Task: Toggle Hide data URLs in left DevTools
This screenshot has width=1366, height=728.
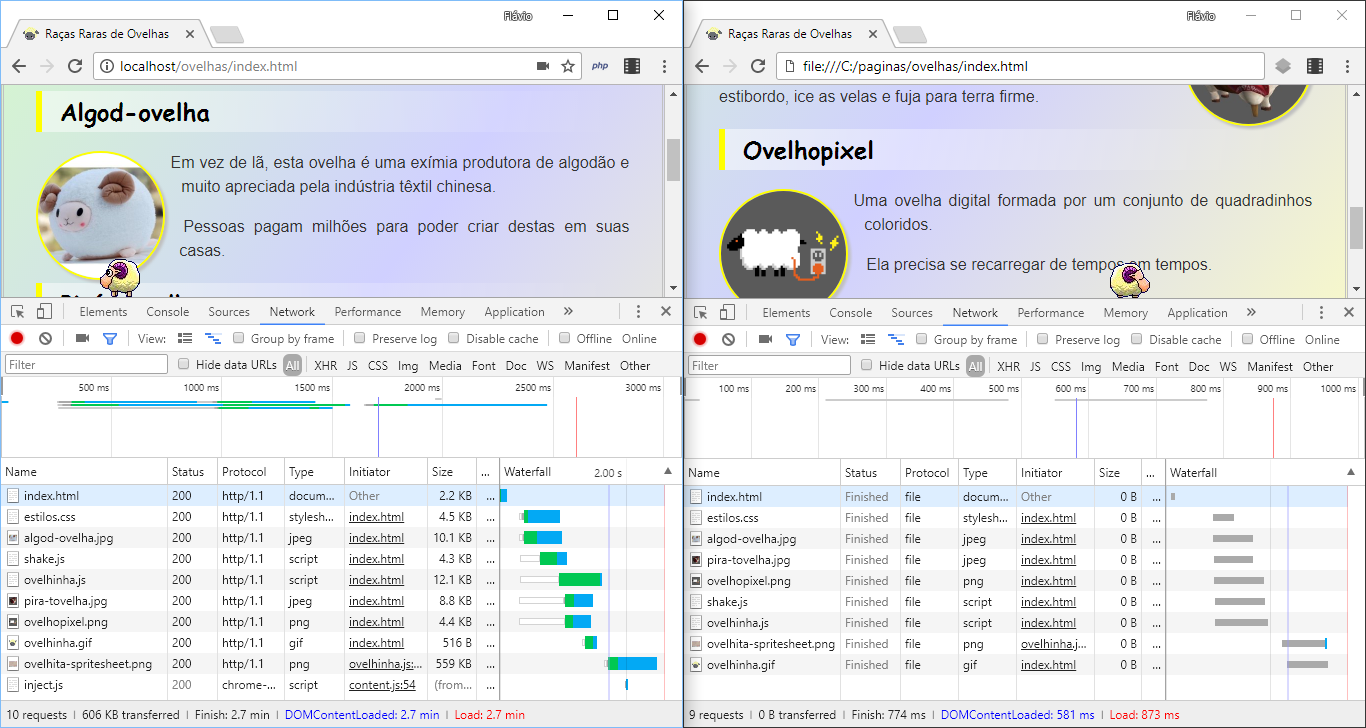Action: tap(183, 365)
